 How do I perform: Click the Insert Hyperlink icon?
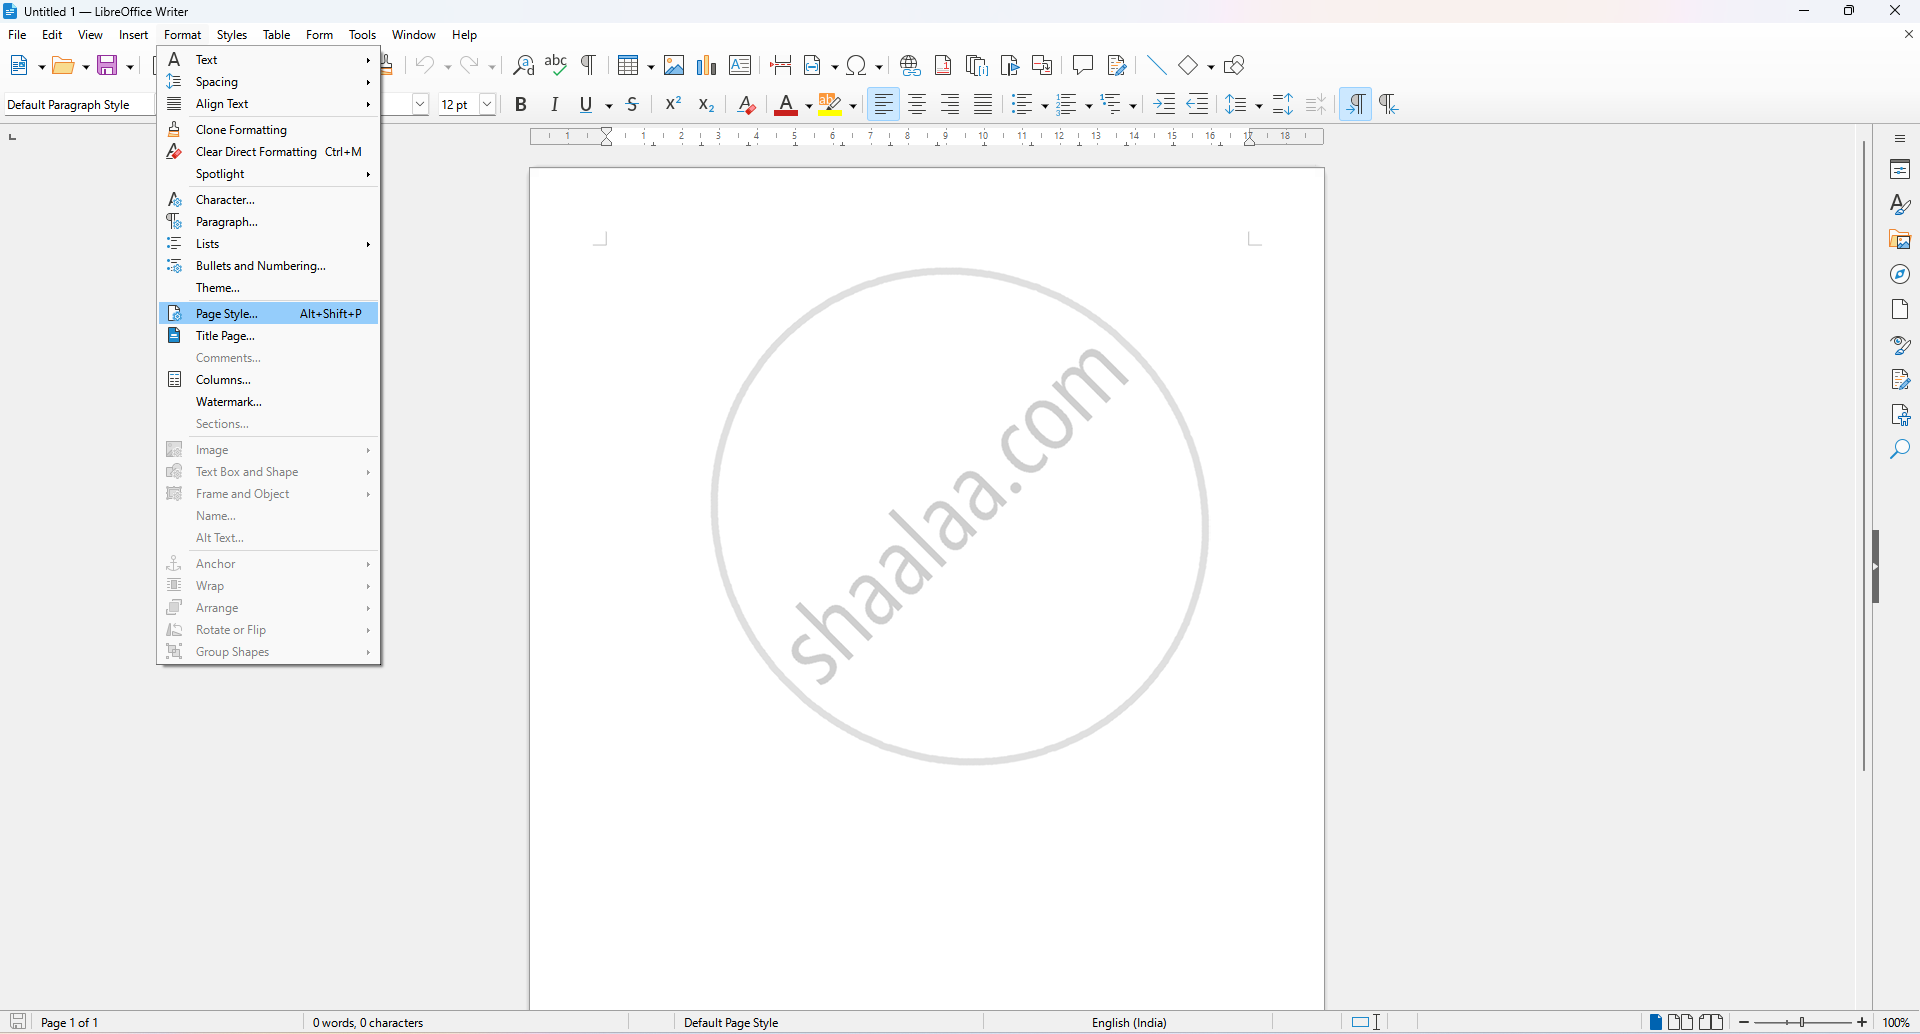910,66
